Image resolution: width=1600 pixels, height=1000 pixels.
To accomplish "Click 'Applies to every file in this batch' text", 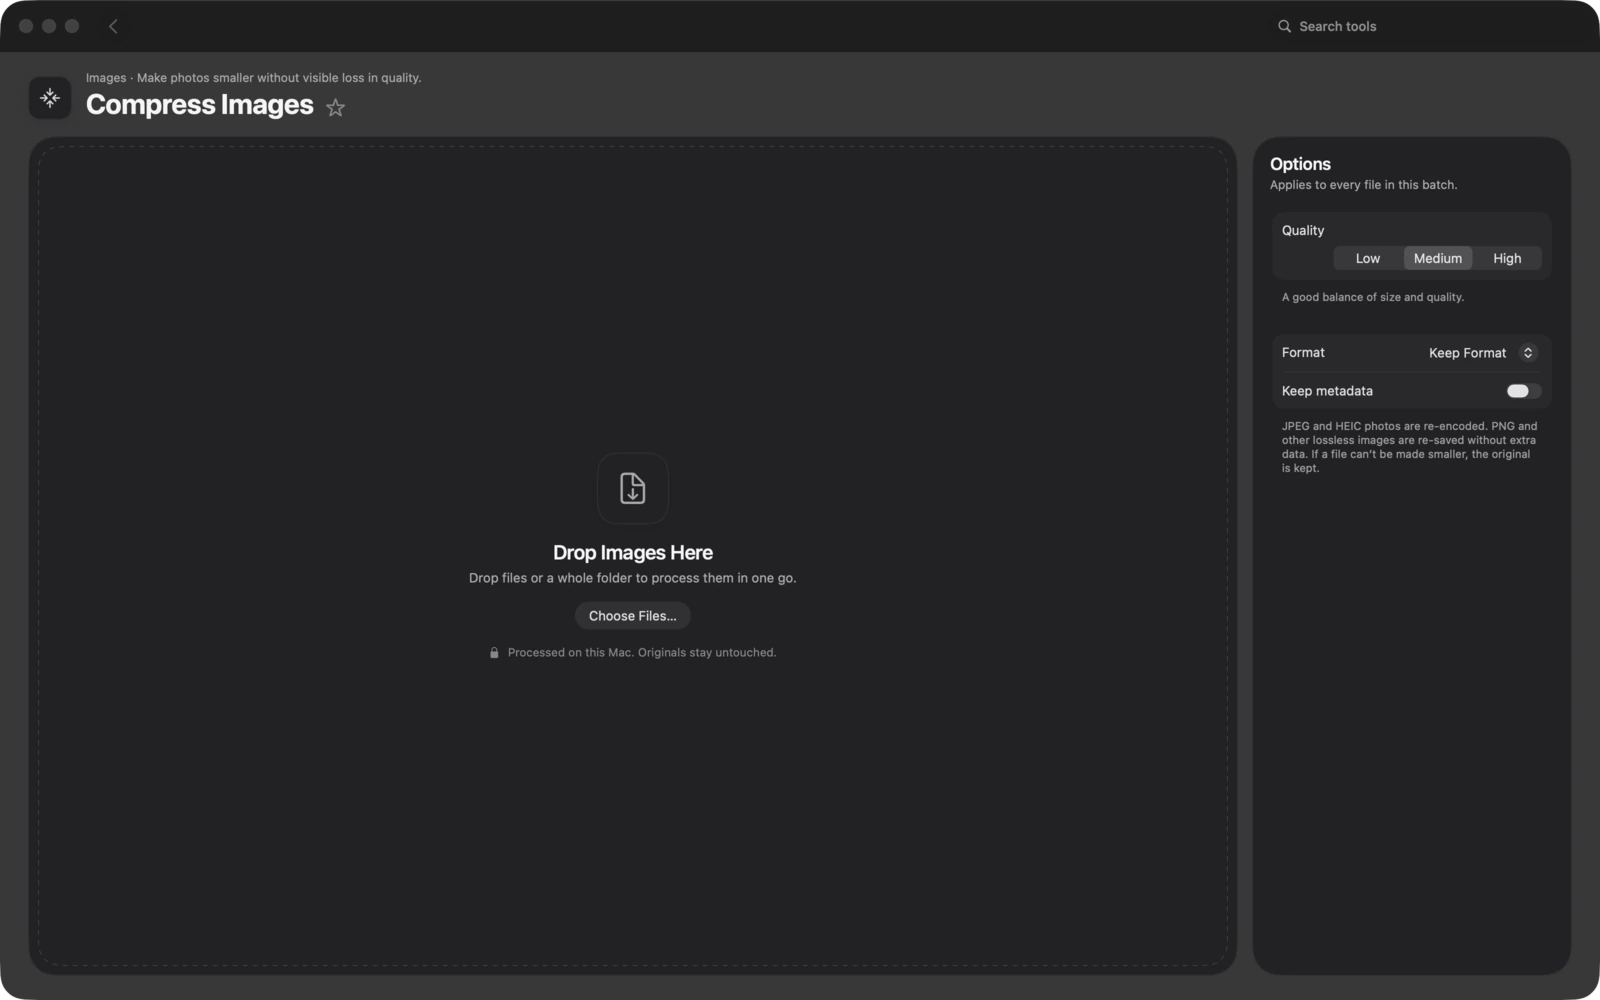I will point(1364,185).
